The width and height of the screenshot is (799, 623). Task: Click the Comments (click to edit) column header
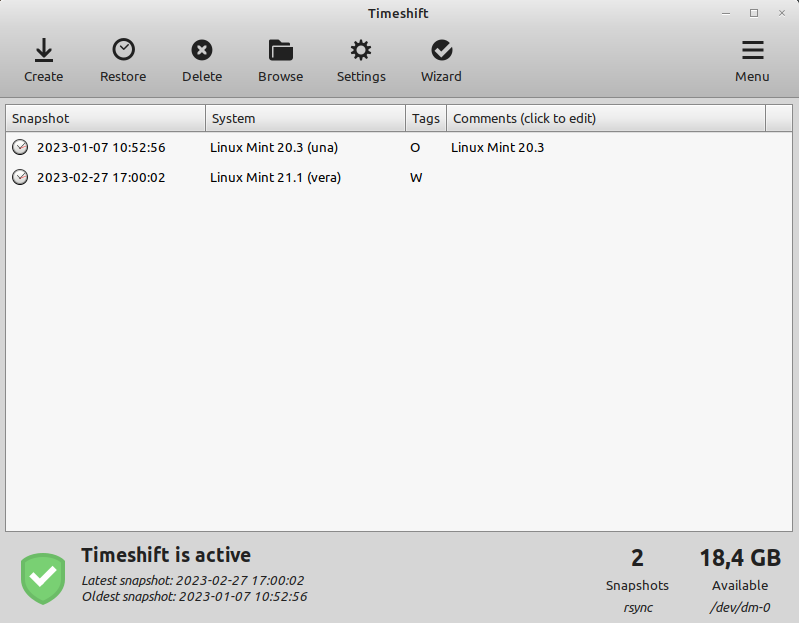click(x=606, y=118)
